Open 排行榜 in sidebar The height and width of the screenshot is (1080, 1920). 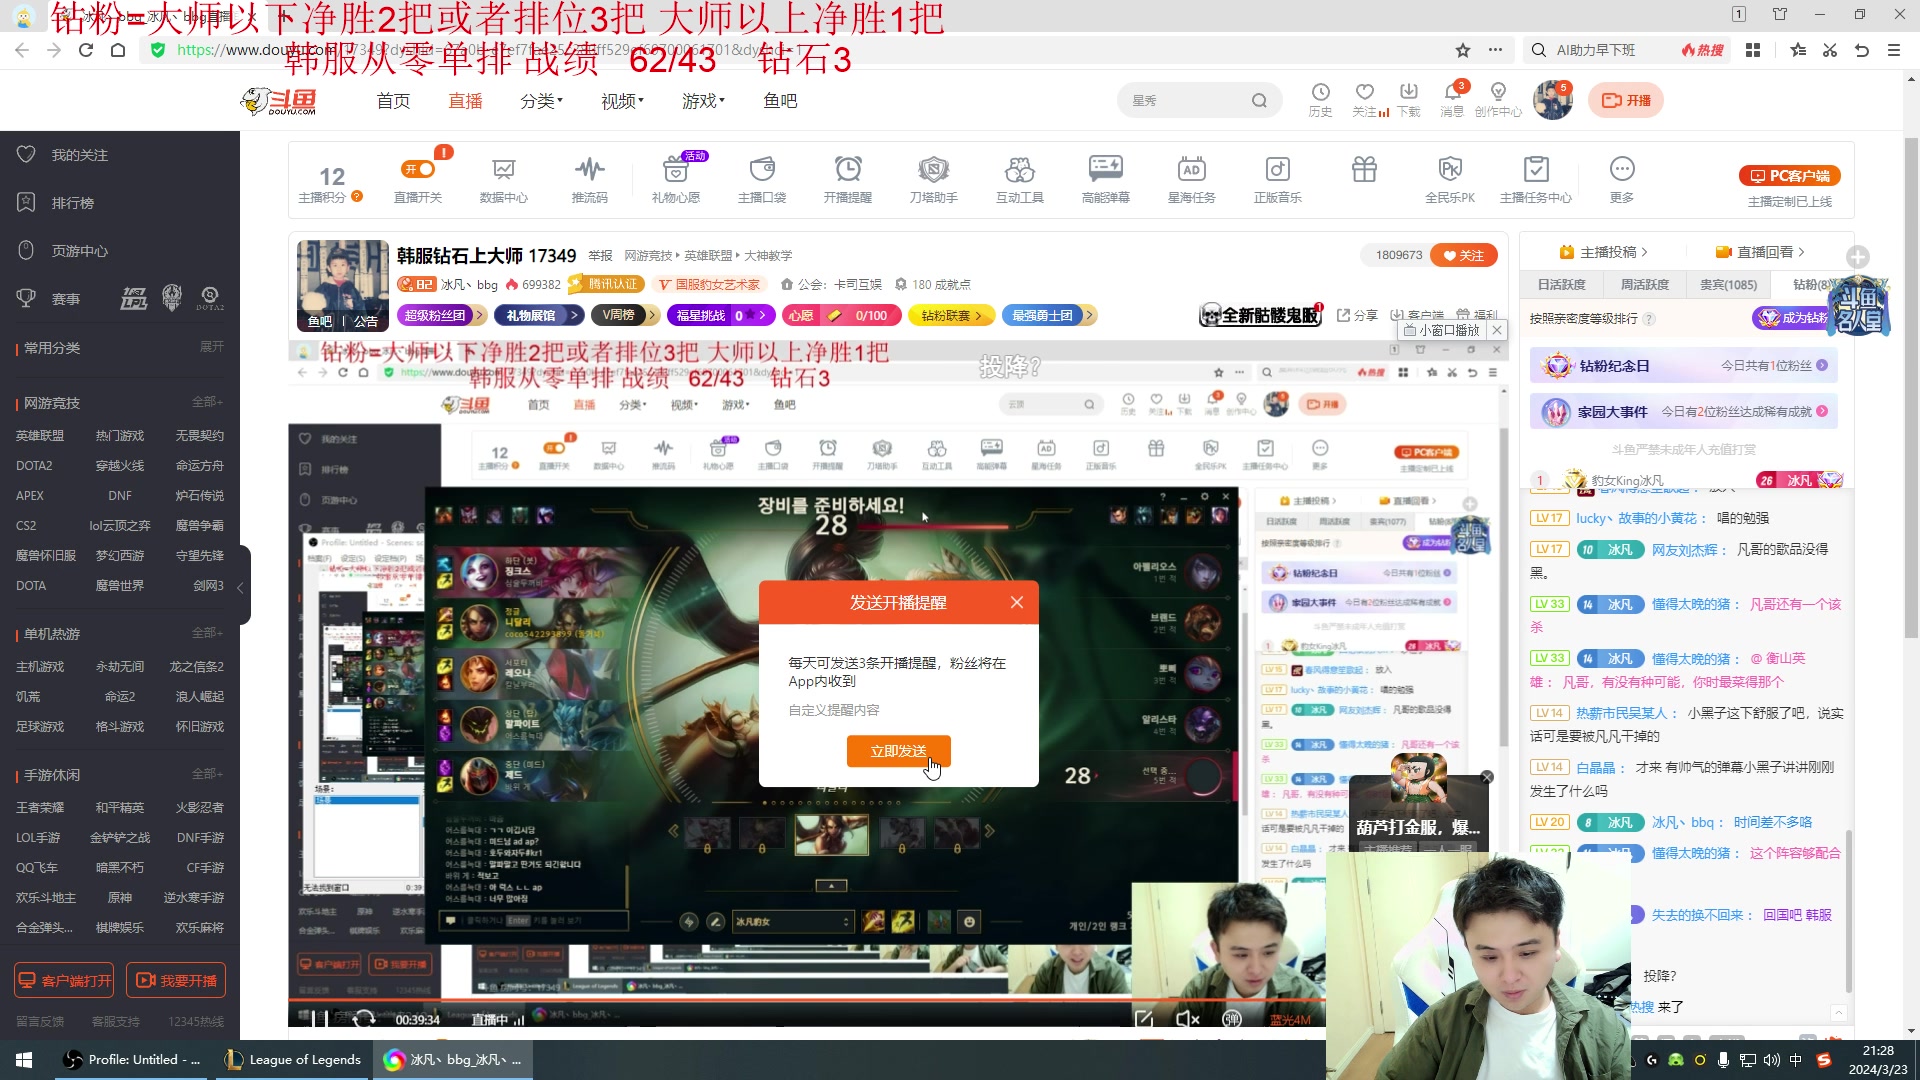(x=73, y=203)
